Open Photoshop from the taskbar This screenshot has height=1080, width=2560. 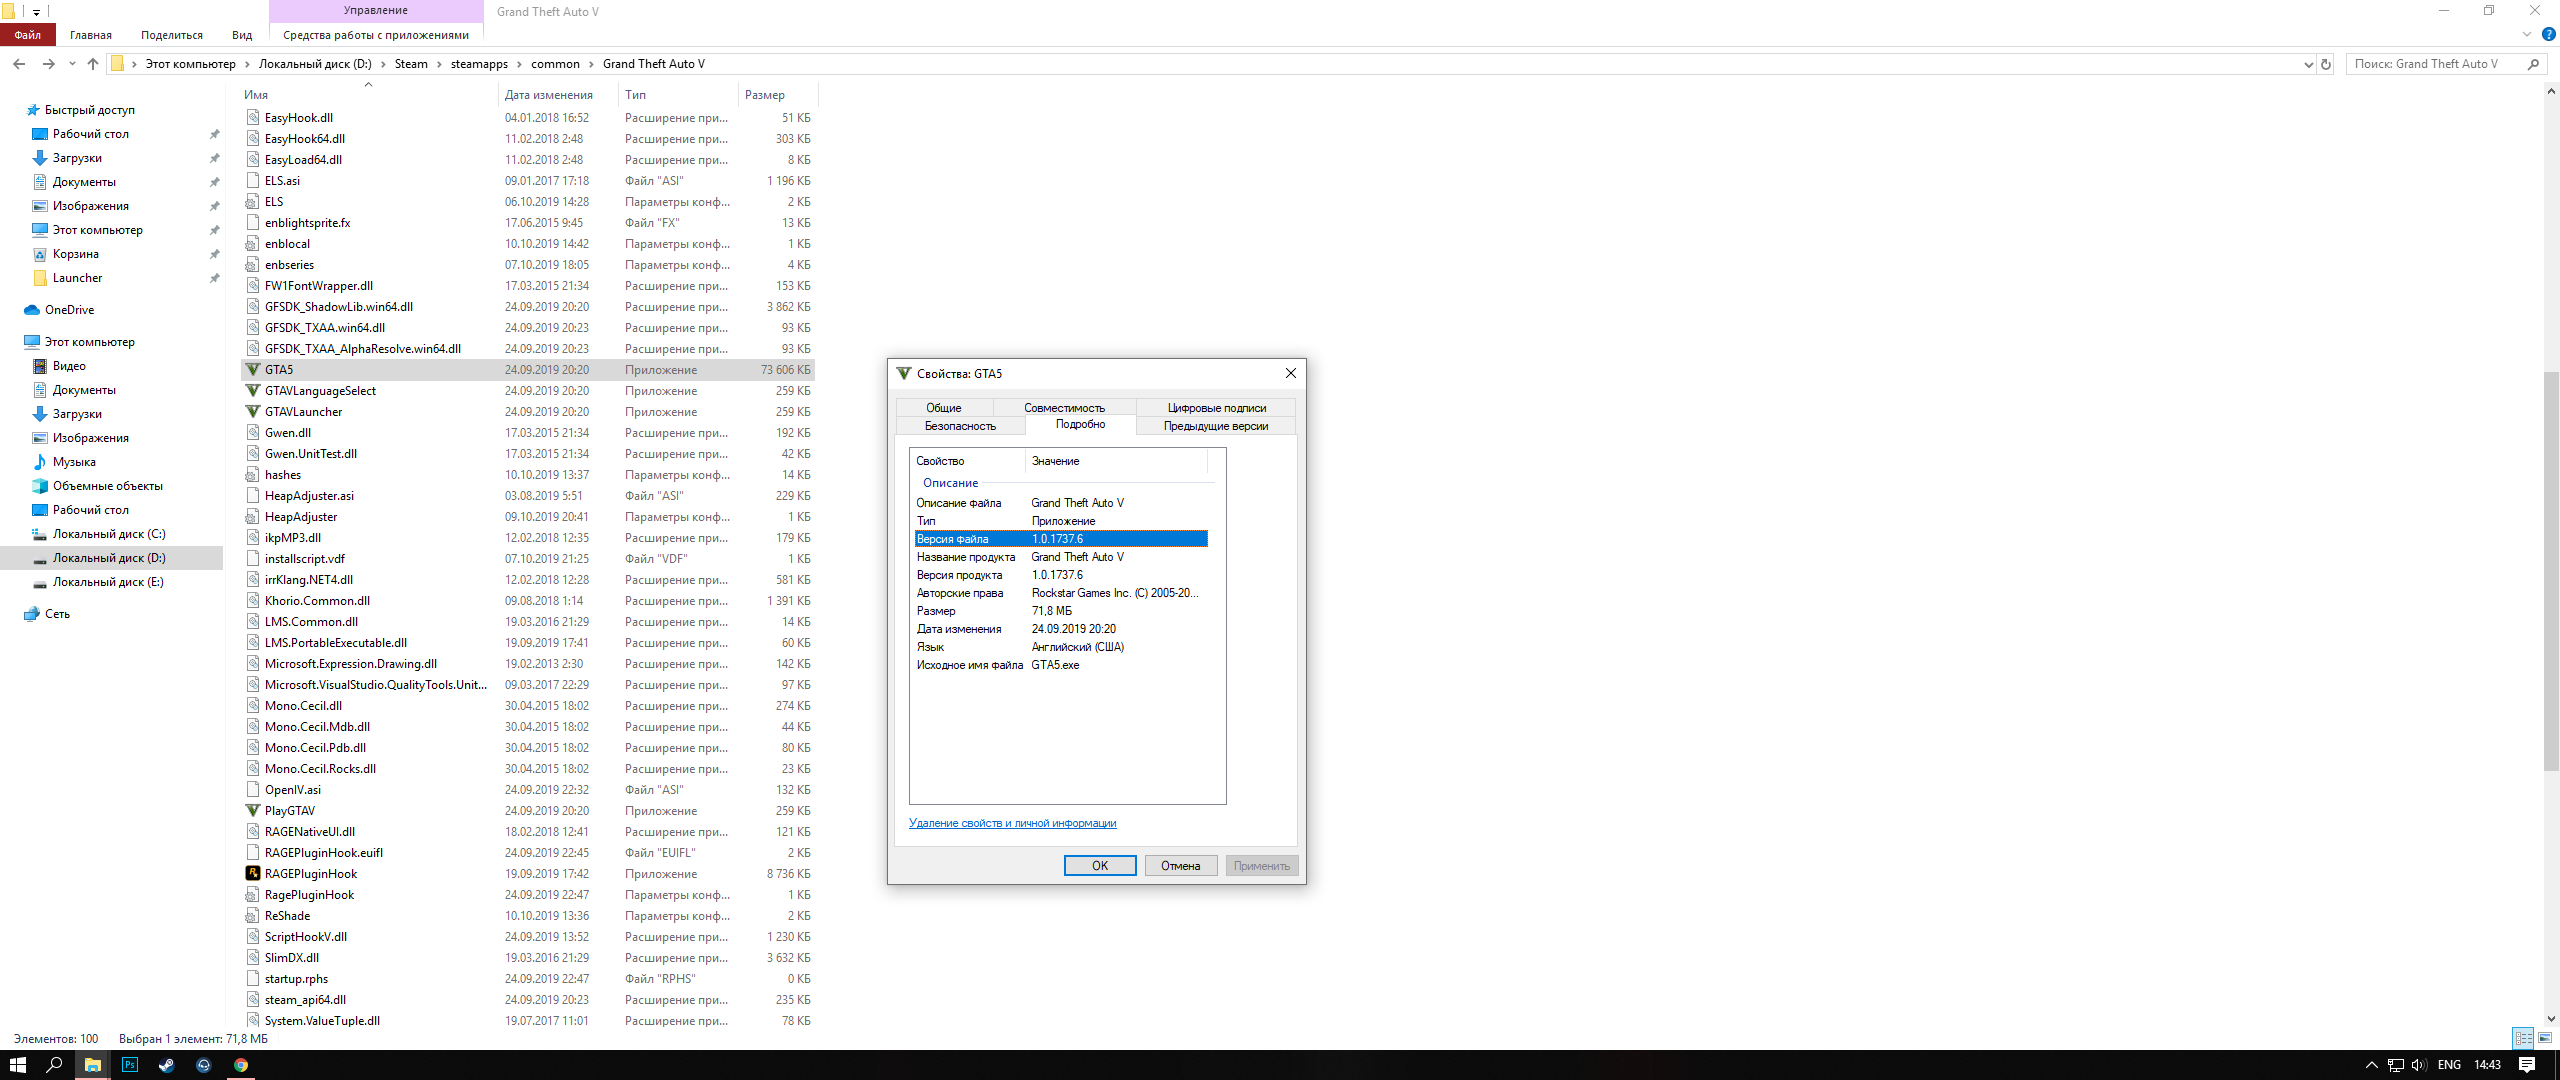click(x=130, y=1065)
